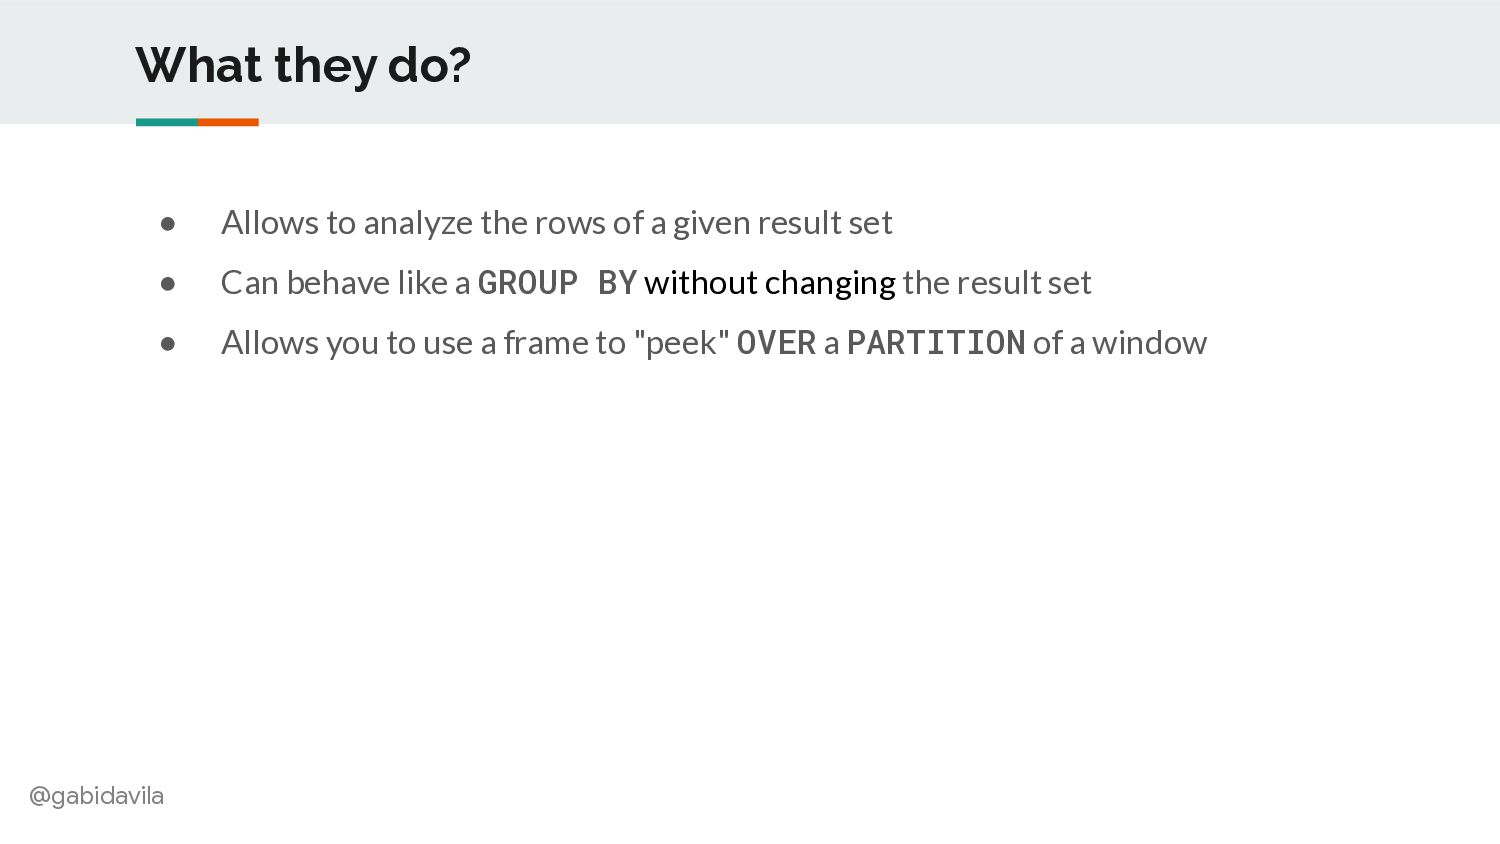Click the first bullet point dot
Screen dimensions: 1500x844
pos(168,224)
